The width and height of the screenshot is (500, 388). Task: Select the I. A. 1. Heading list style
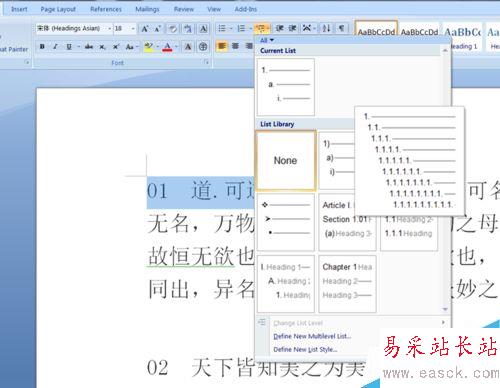pyautogui.click(x=286, y=284)
